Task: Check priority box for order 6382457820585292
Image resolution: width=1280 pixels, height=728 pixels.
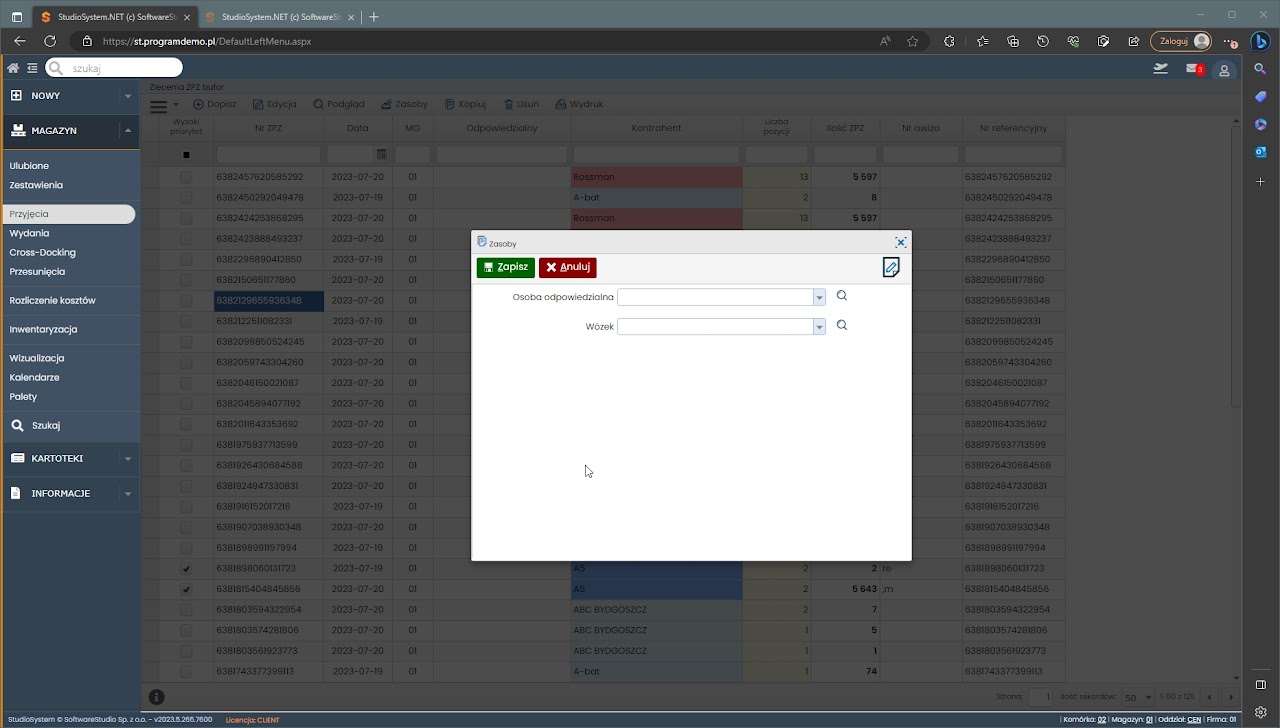Action: 186,177
